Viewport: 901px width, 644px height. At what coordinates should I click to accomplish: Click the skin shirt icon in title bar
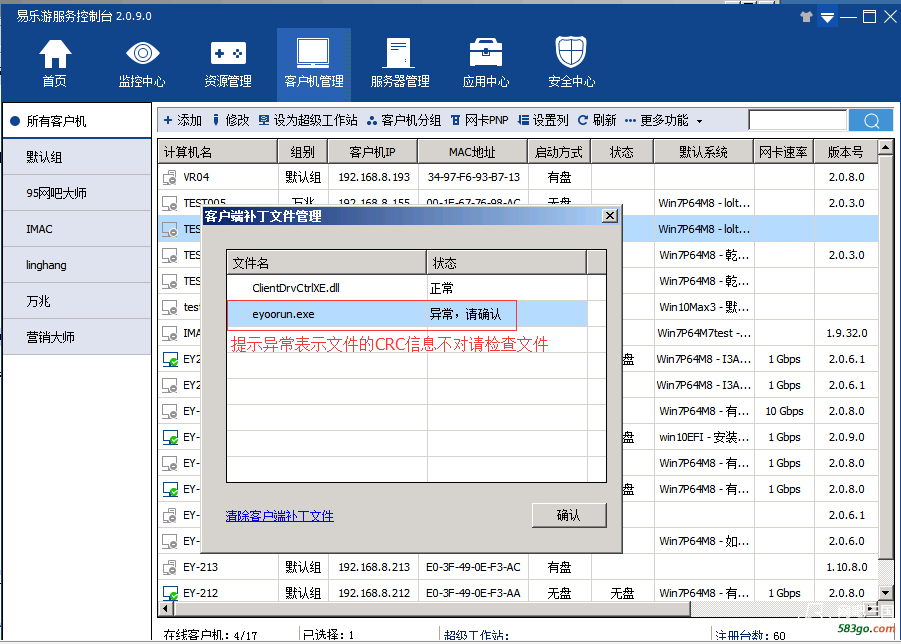(x=807, y=17)
